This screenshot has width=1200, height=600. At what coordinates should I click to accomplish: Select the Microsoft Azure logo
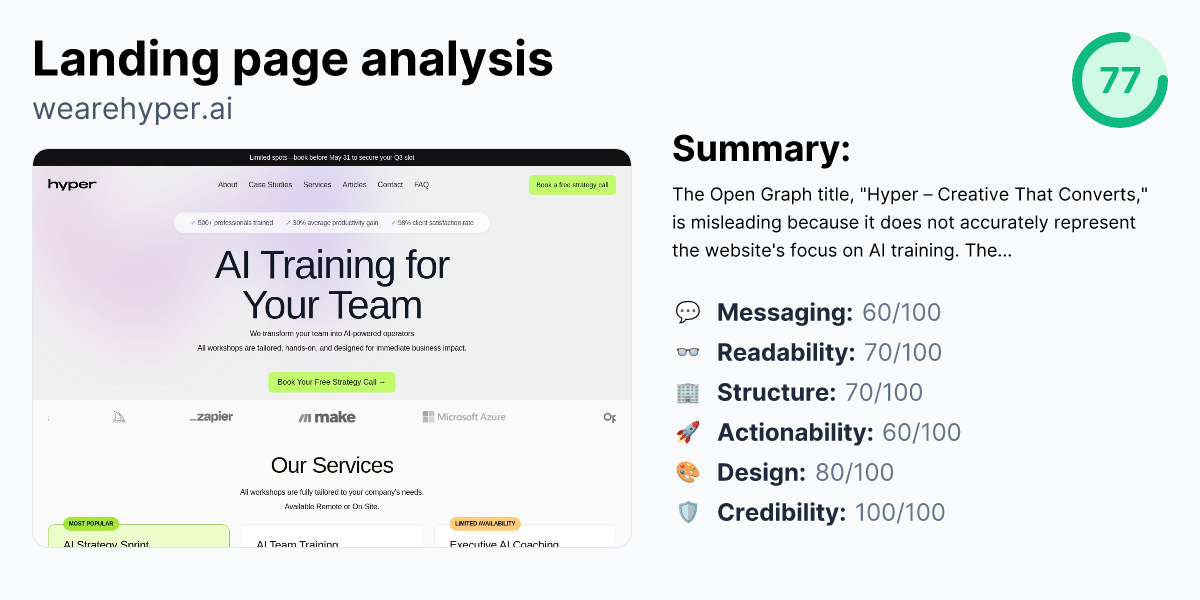click(464, 417)
